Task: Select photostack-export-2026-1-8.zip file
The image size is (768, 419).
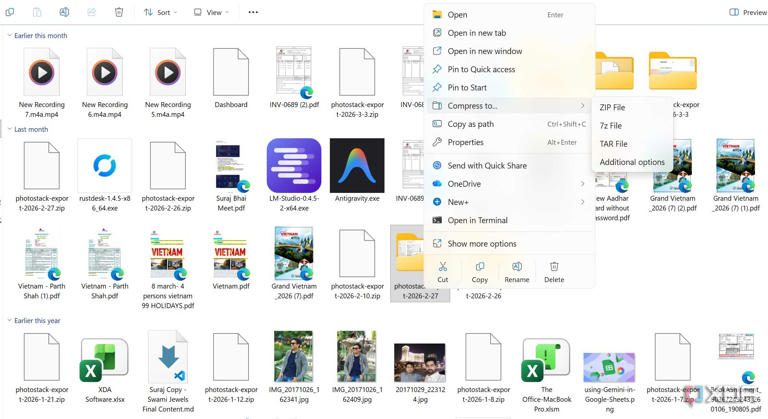Action: 483,368
